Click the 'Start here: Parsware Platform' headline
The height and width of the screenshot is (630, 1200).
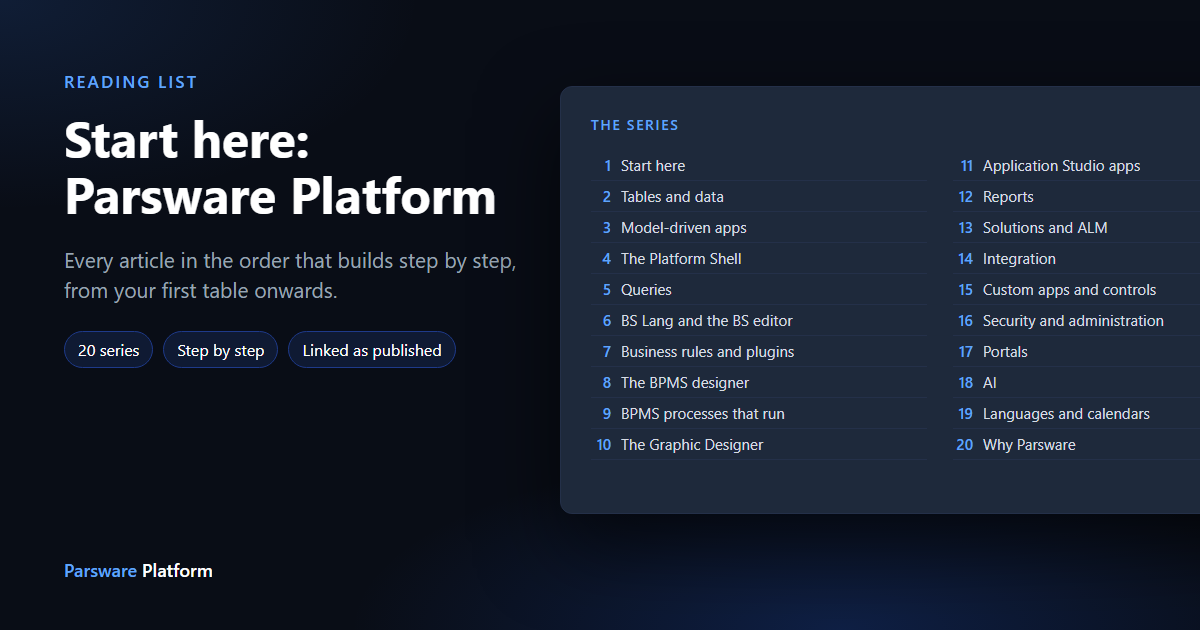[280, 168]
